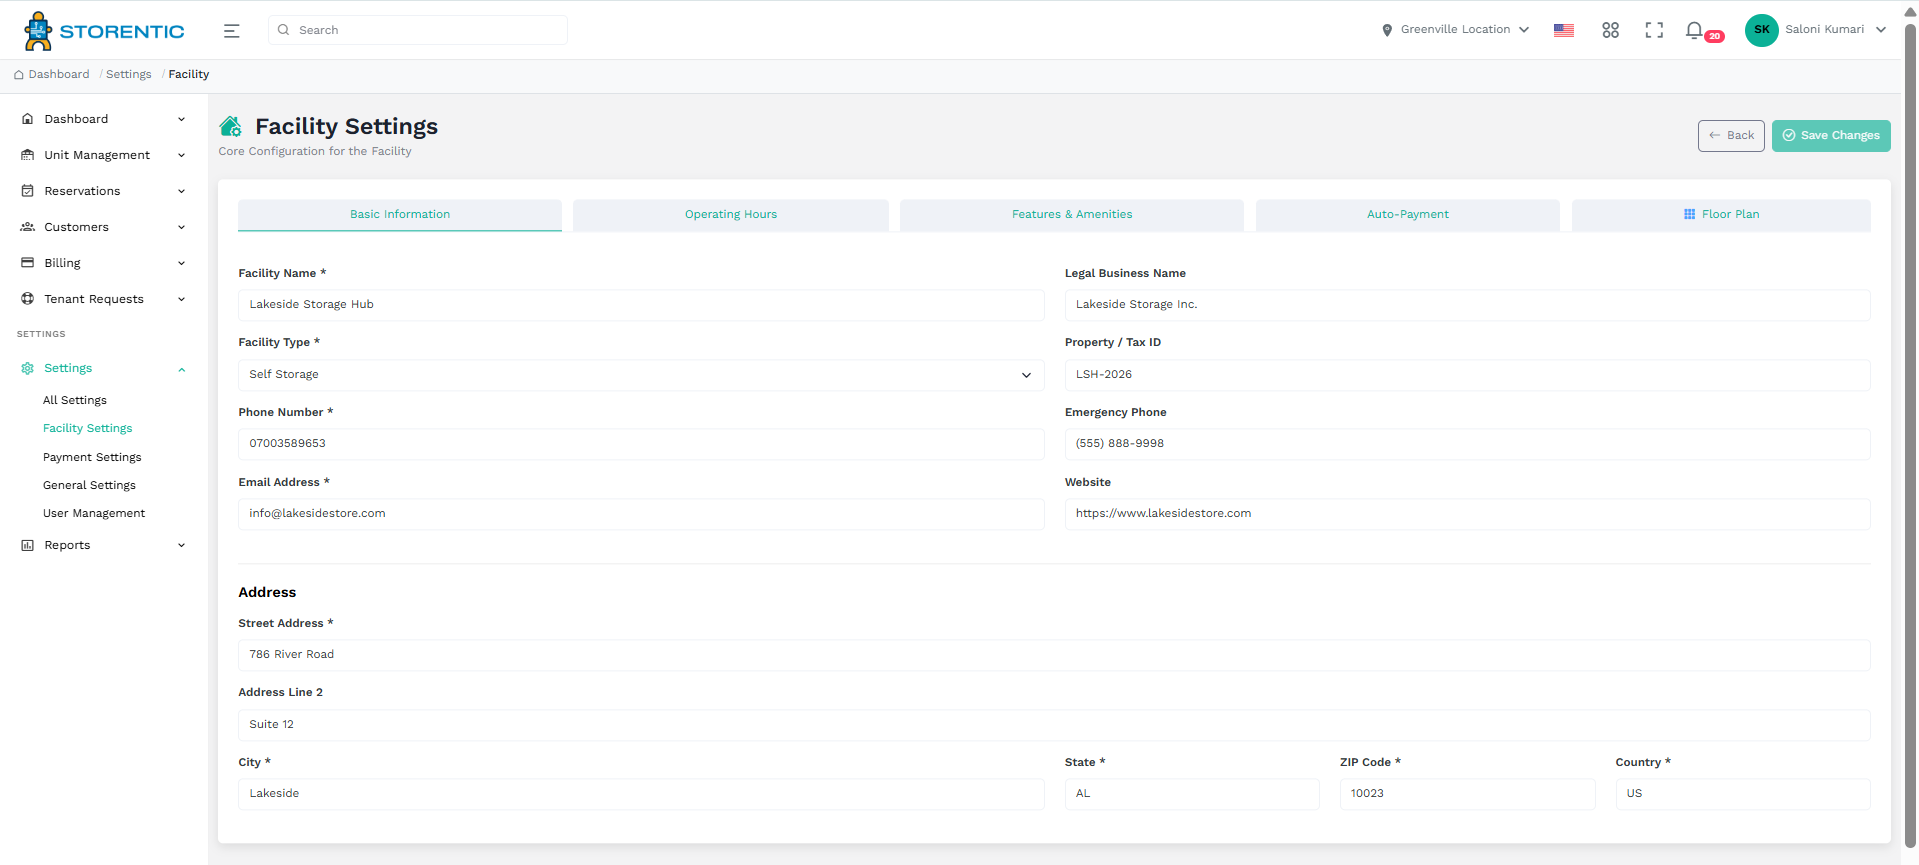This screenshot has height=865, width=1919.
Task: Expand the Tenant Requests chevron
Action: (x=181, y=299)
